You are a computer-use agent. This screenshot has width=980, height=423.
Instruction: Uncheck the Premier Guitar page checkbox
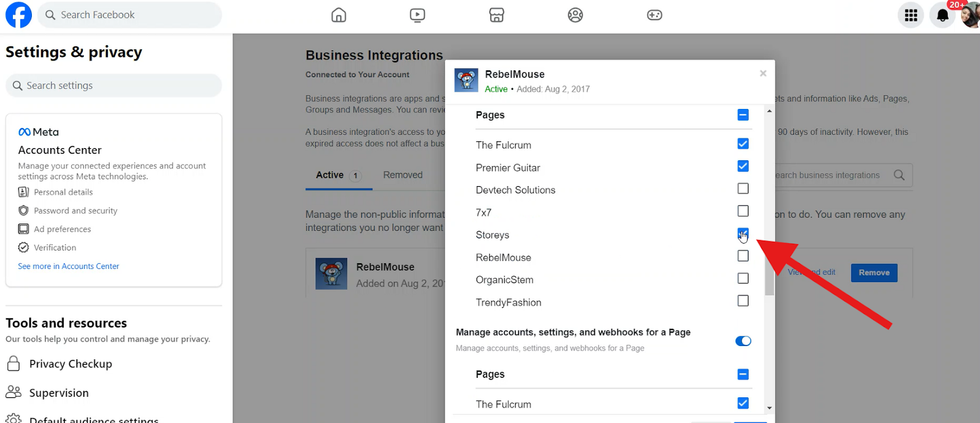pos(743,166)
